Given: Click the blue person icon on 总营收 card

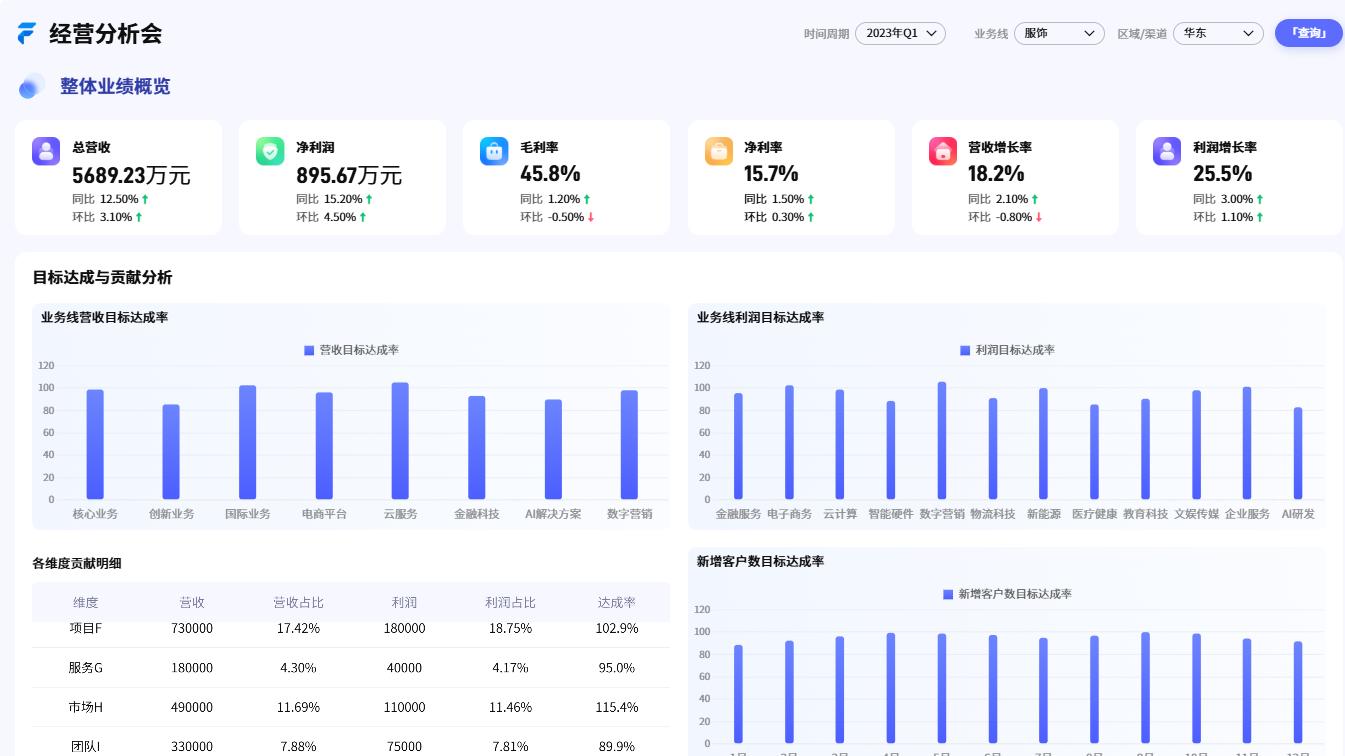Looking at the screenshot, I should pos(46,151).
